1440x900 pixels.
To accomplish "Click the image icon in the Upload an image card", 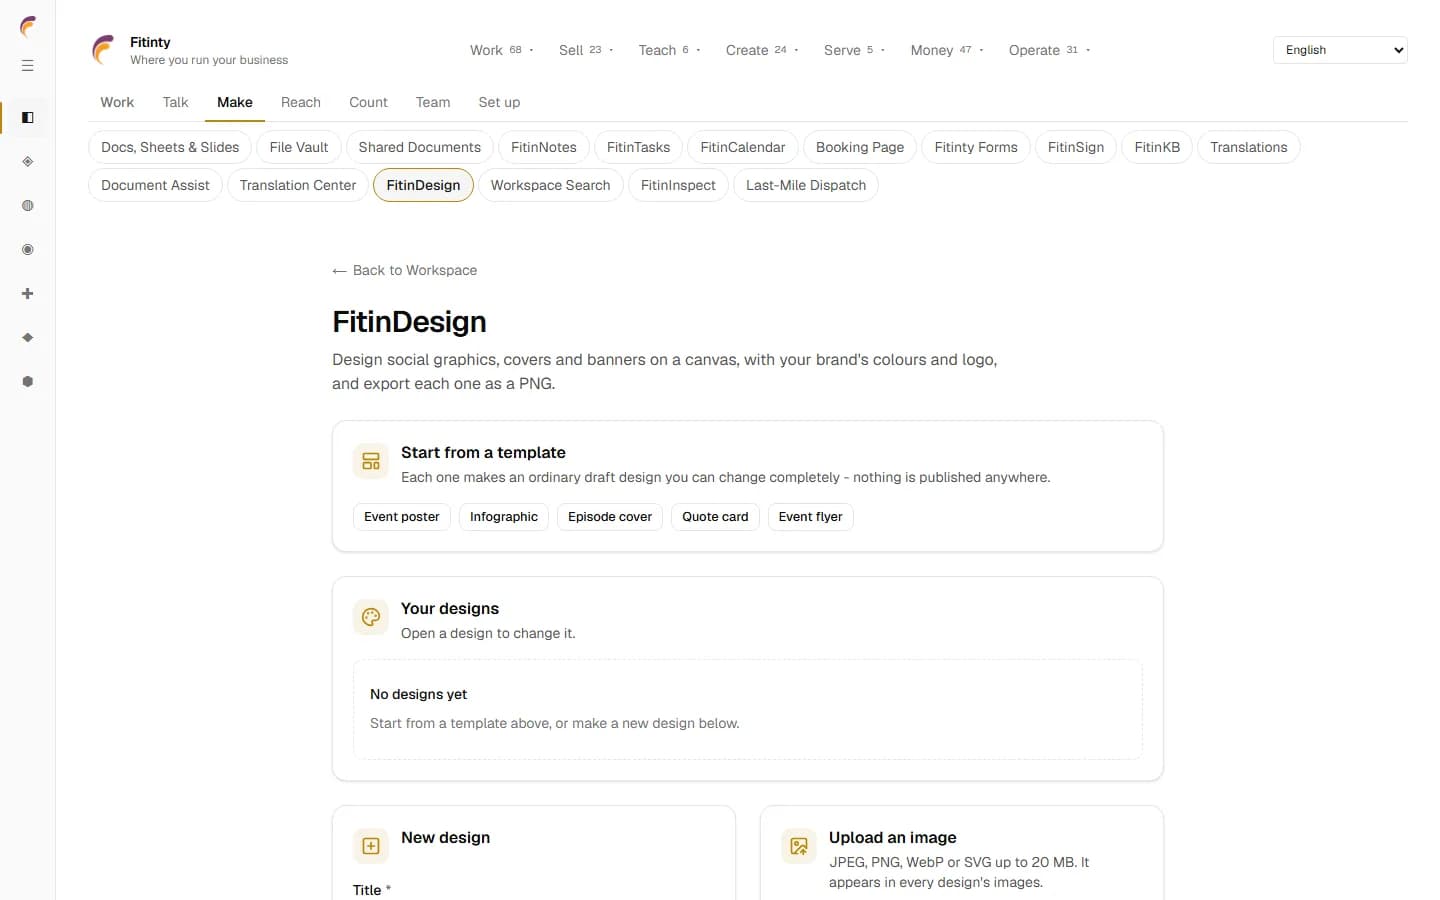I will tap(799, 846).
